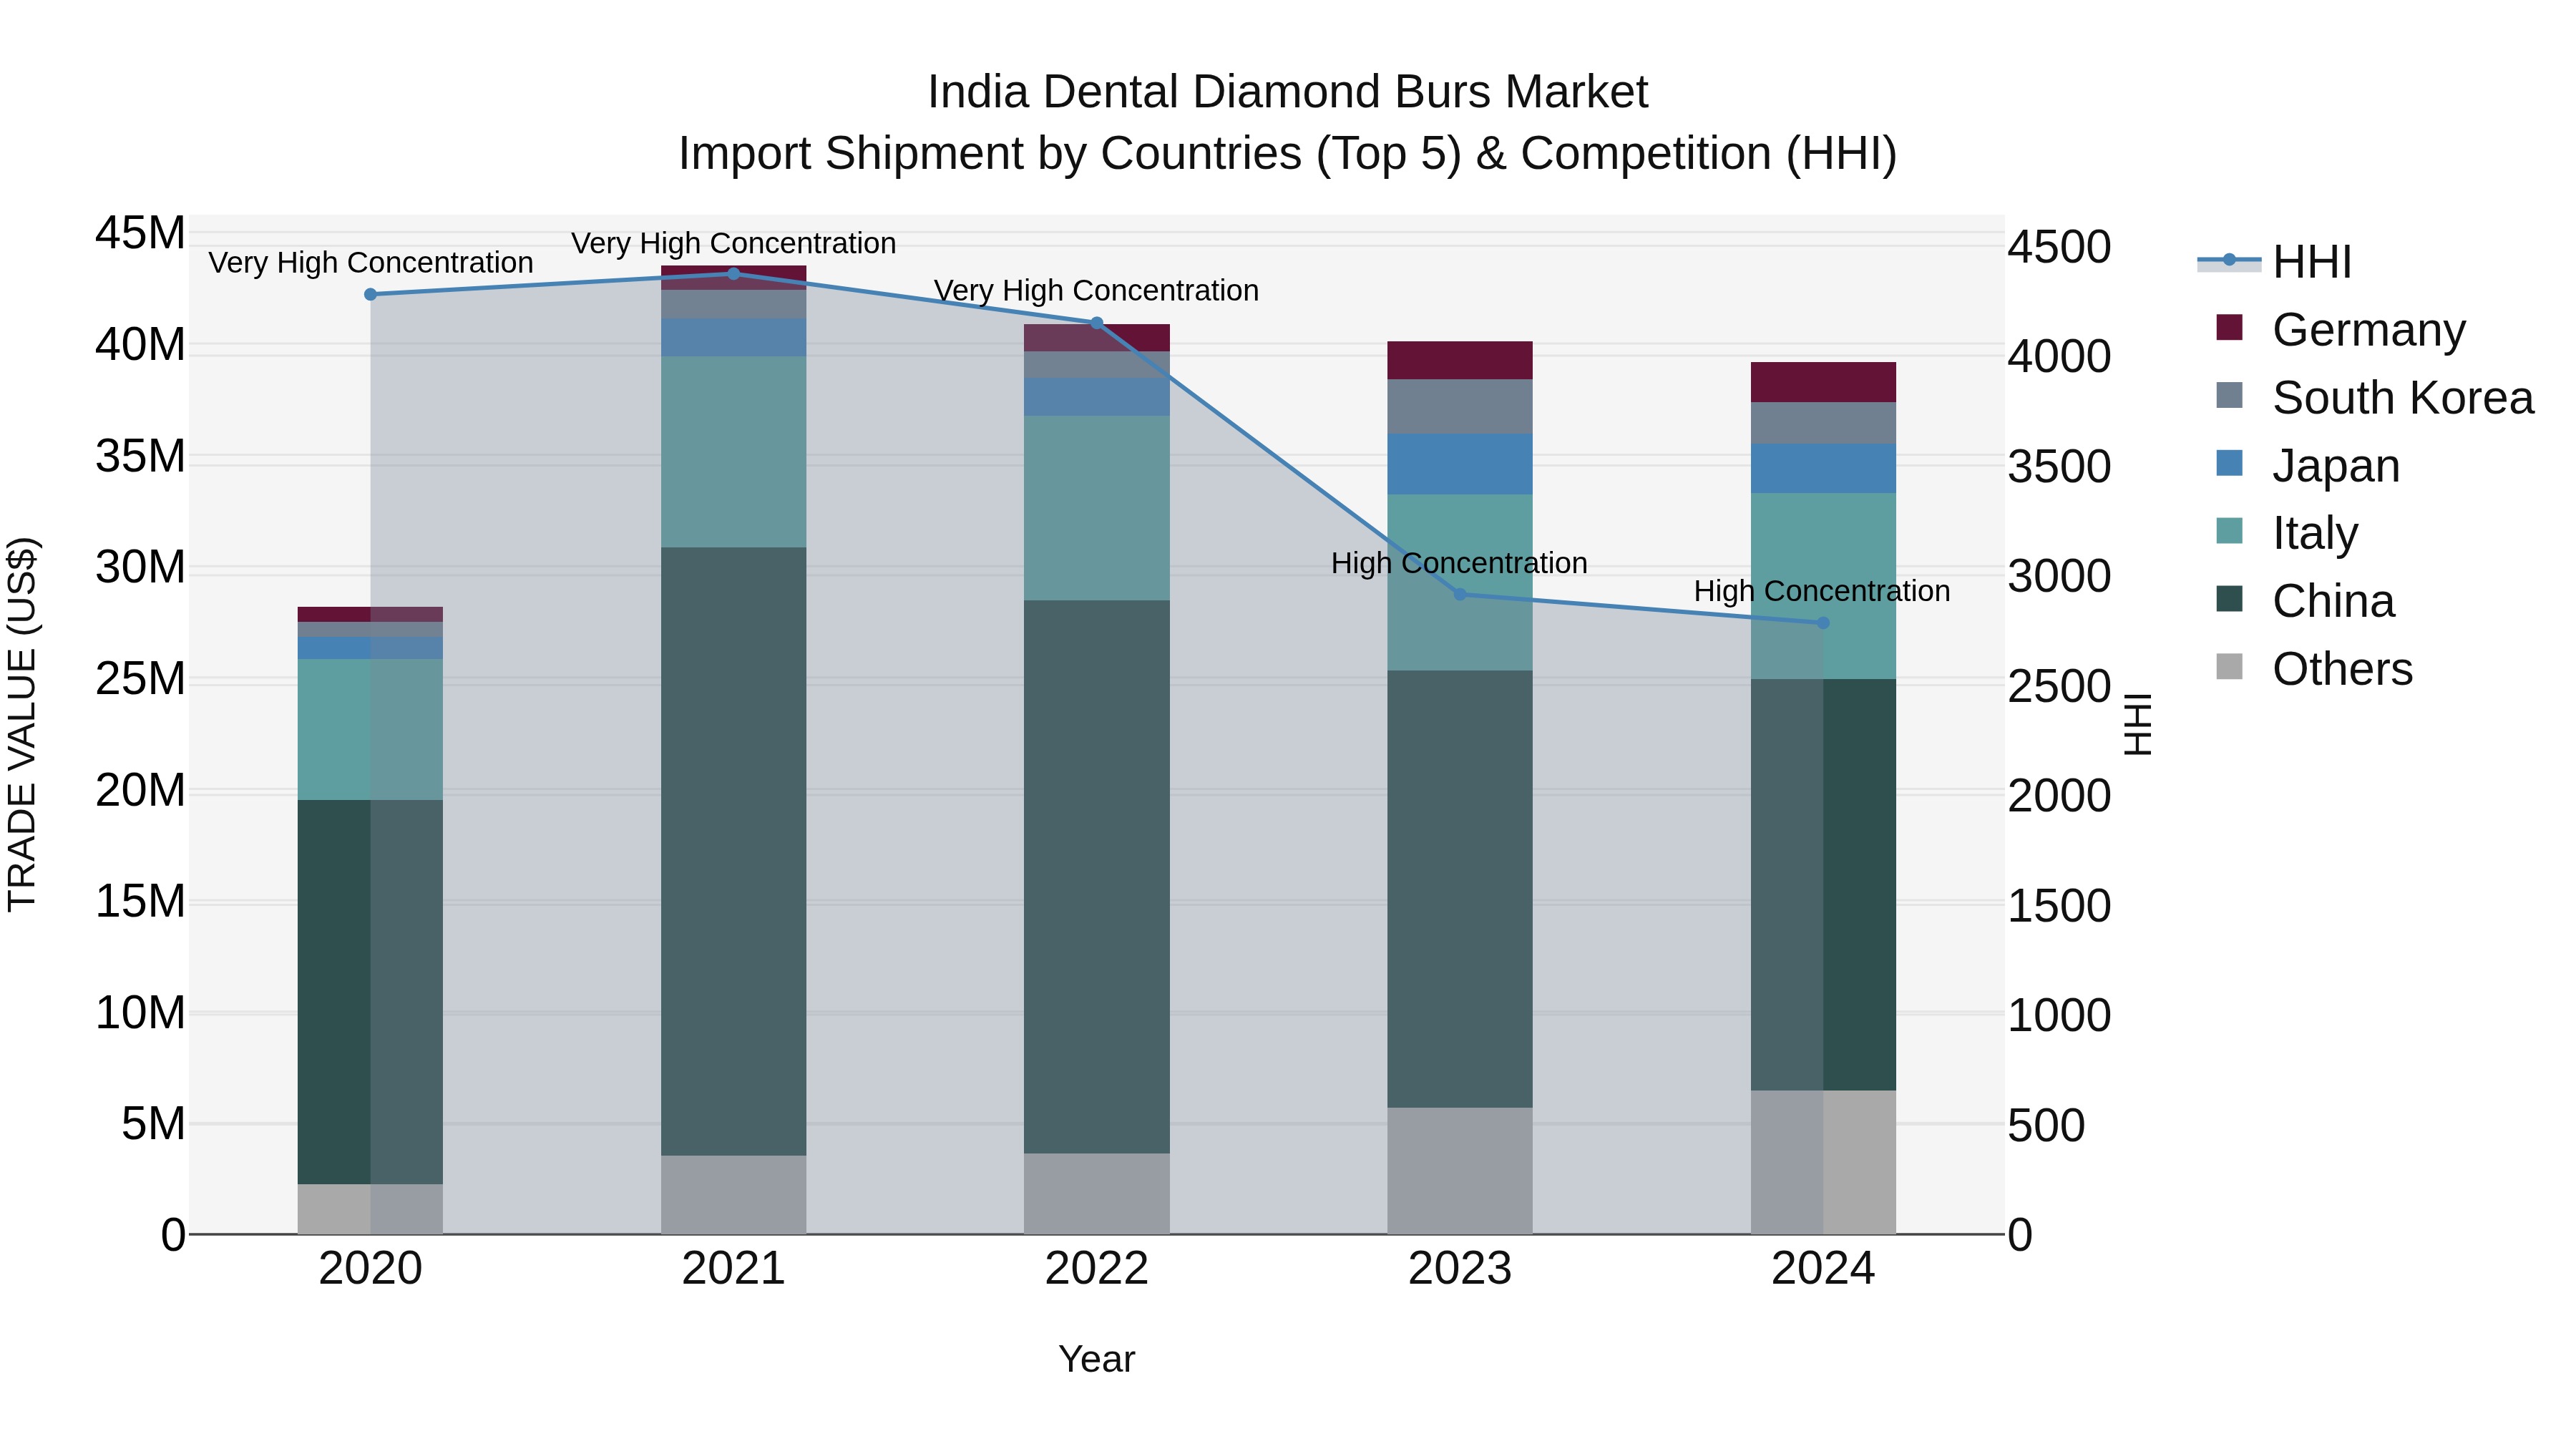
Task: Click the 2024 HHI data point
Action: (1823, 623)
